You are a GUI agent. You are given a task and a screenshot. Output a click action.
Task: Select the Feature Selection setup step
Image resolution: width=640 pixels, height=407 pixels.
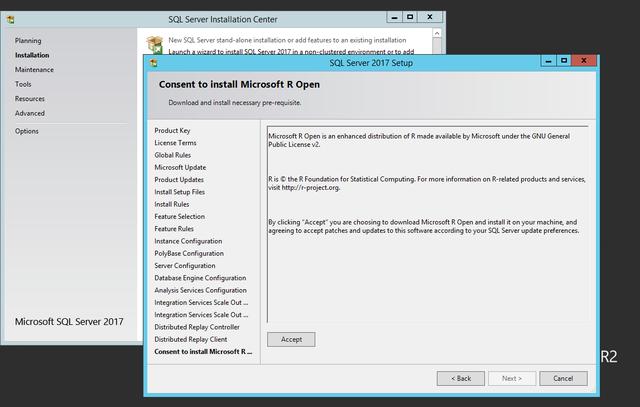click(180, 216)
